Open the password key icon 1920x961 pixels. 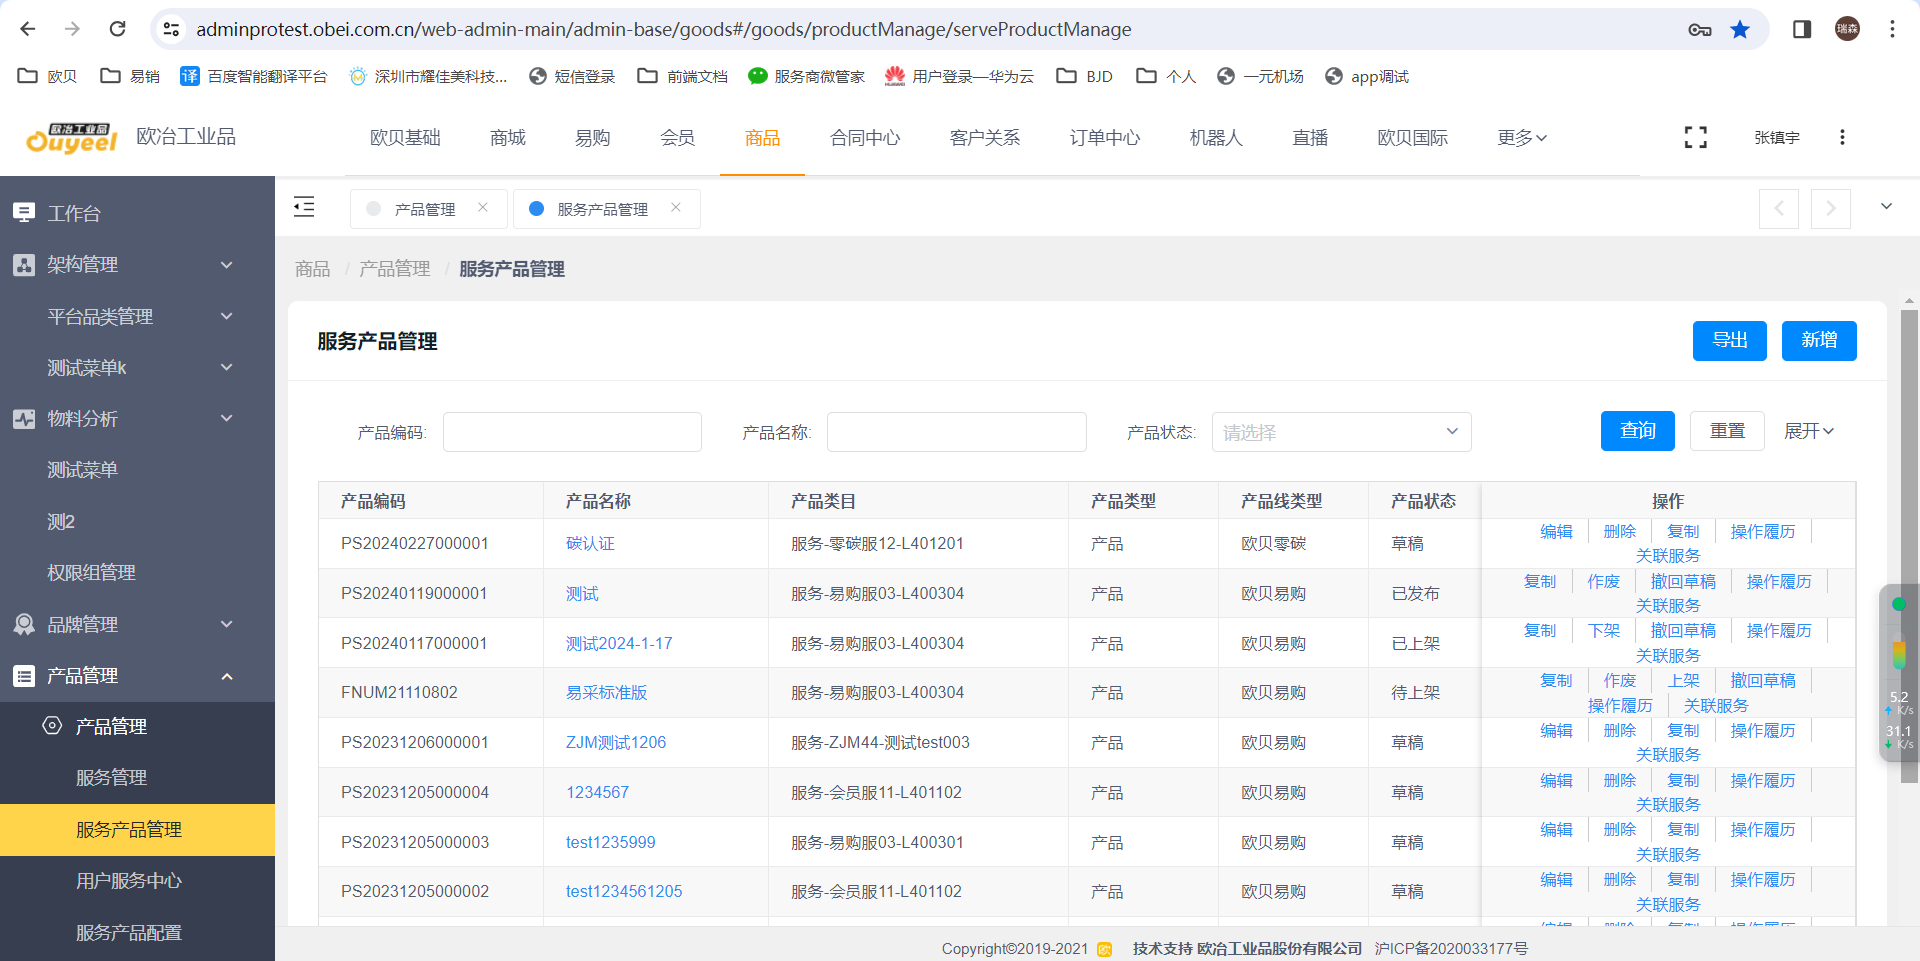[1699, 29]
